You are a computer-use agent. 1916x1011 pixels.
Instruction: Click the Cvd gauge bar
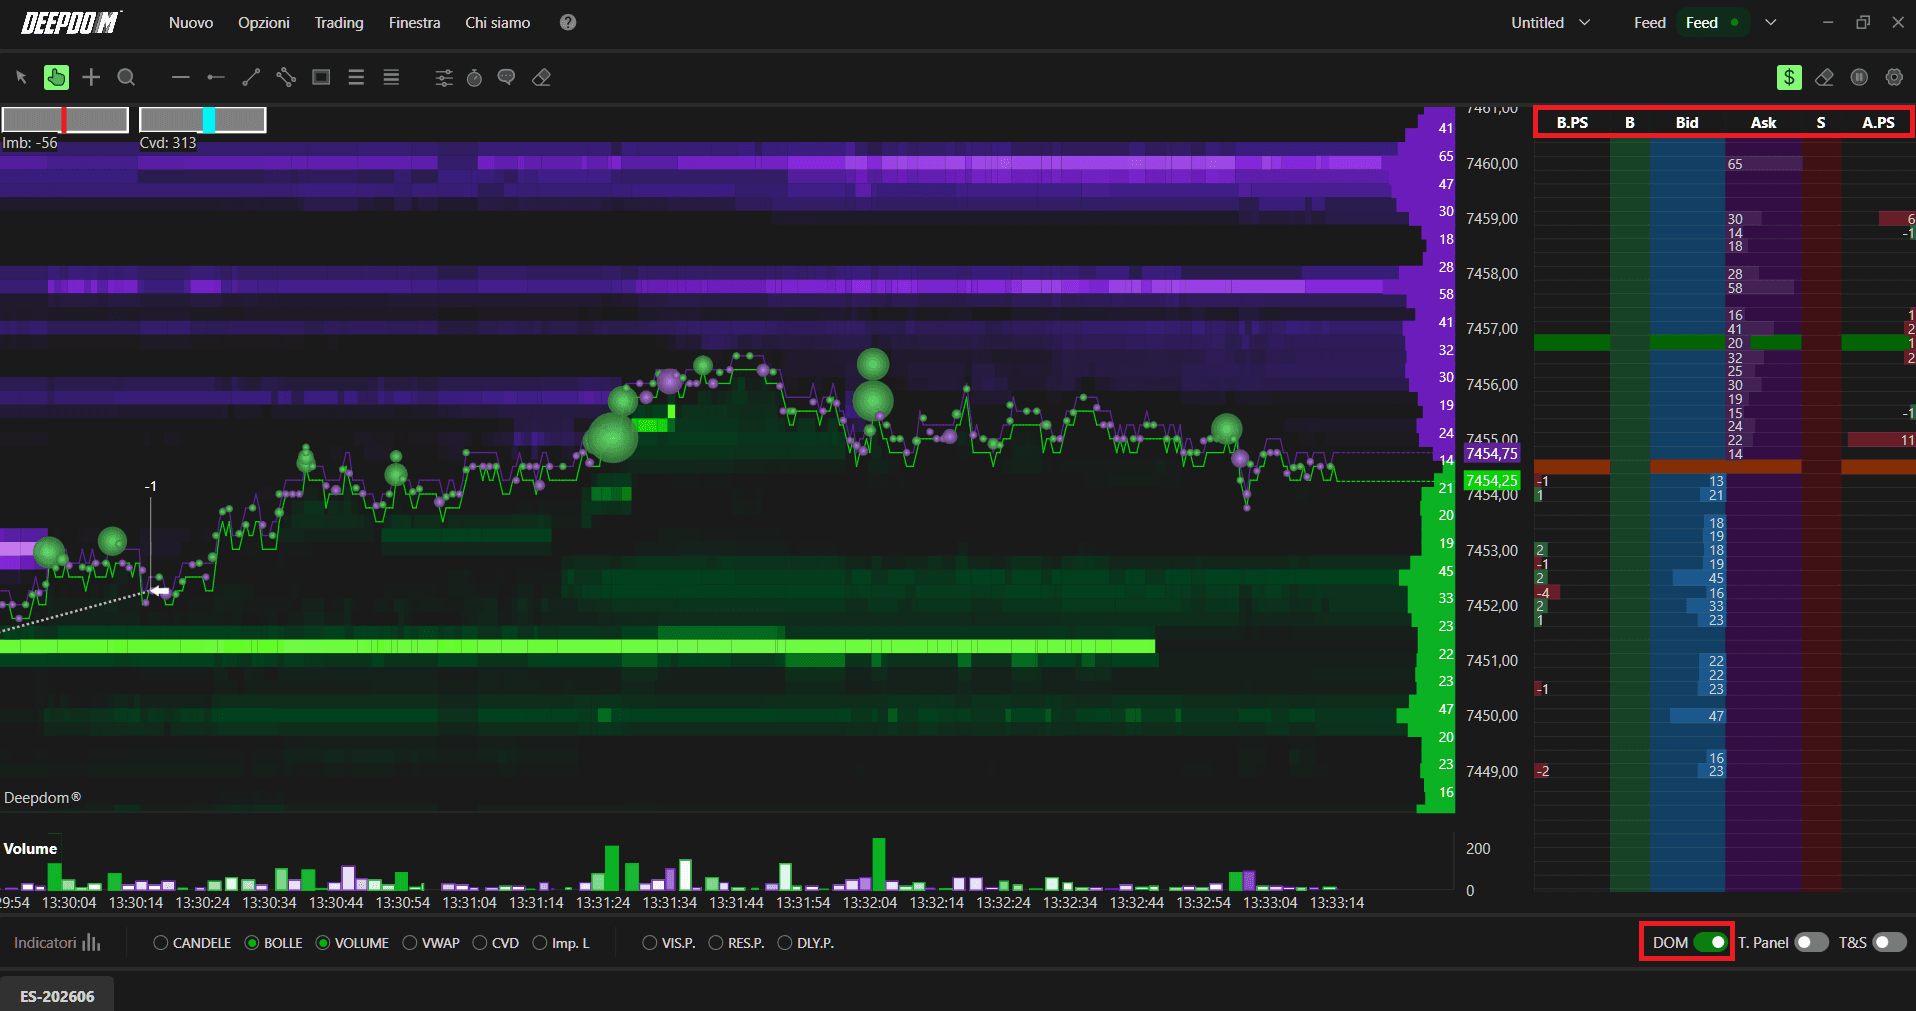click(202, 120)
